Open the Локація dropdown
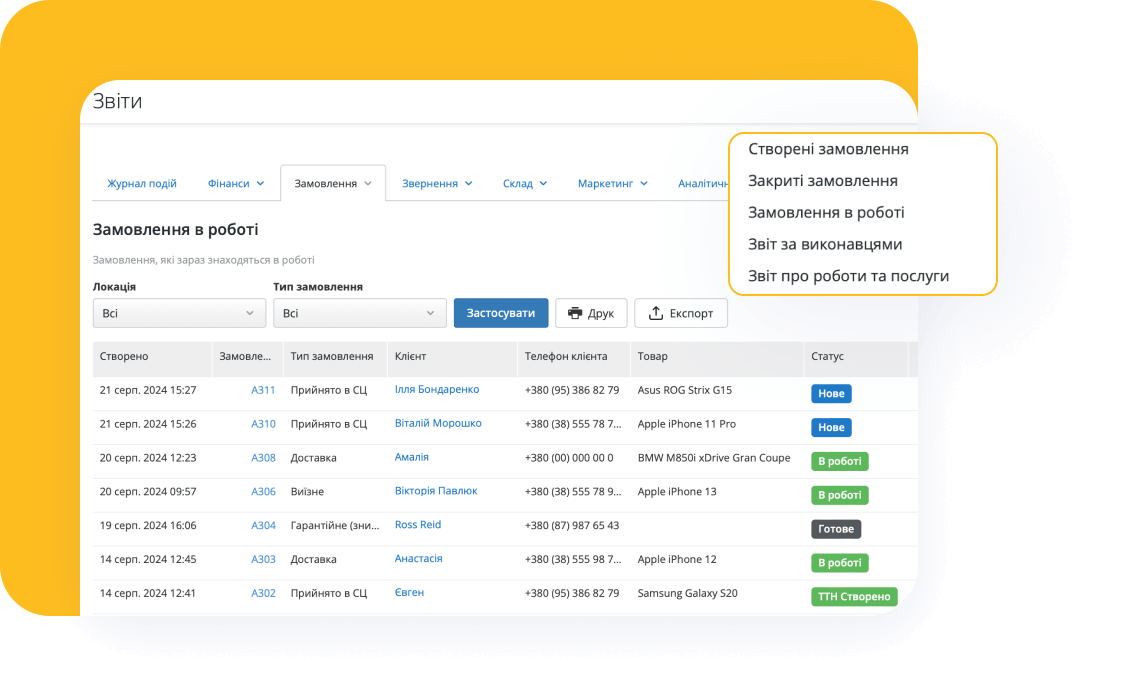The width and height of the screenshot is (1138, 688). pos(179,314)
